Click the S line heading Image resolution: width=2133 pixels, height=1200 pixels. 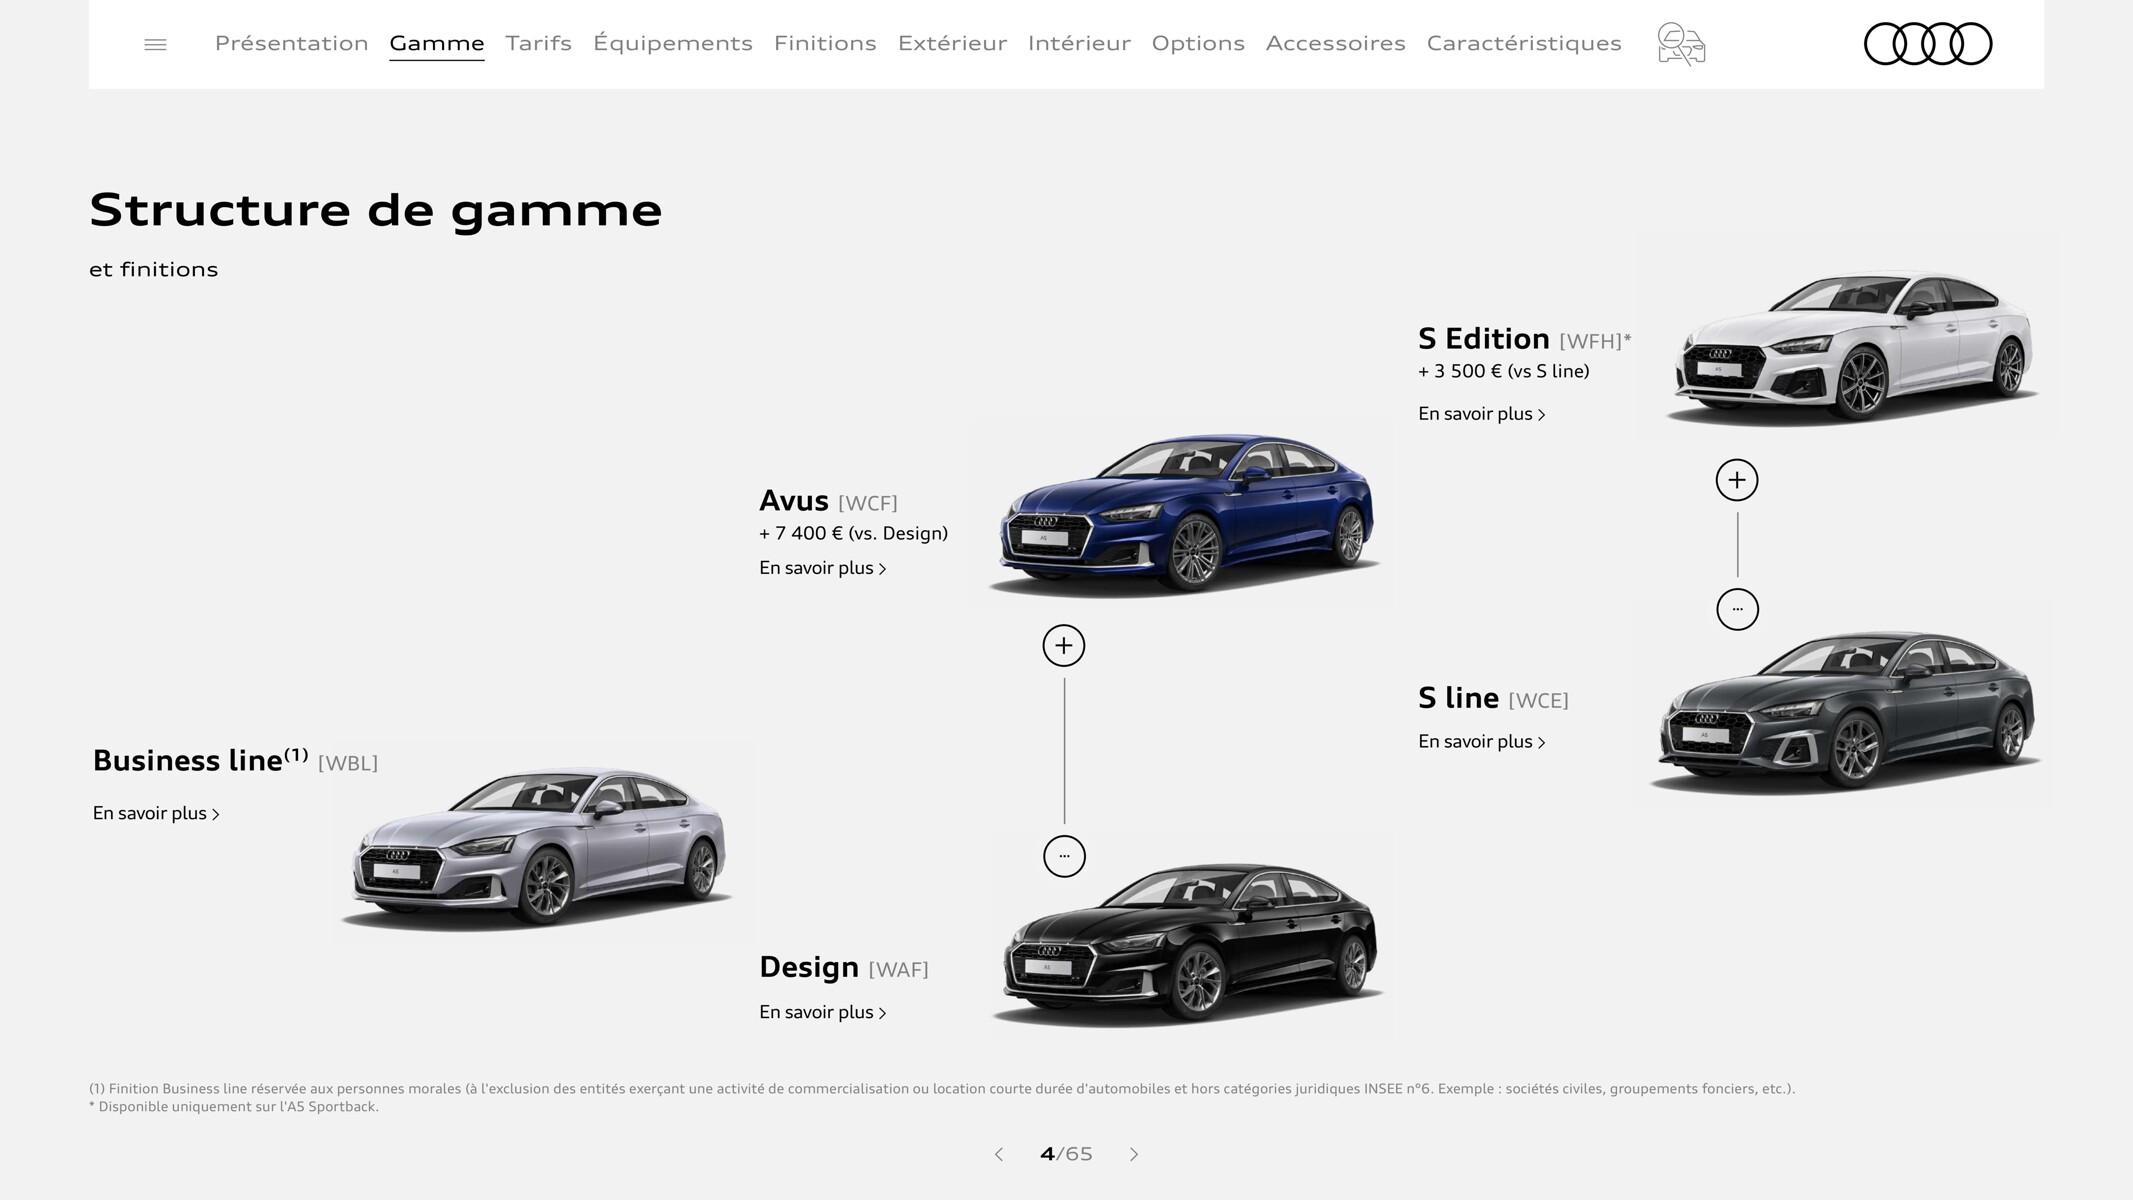click(x=1458, y=697)
